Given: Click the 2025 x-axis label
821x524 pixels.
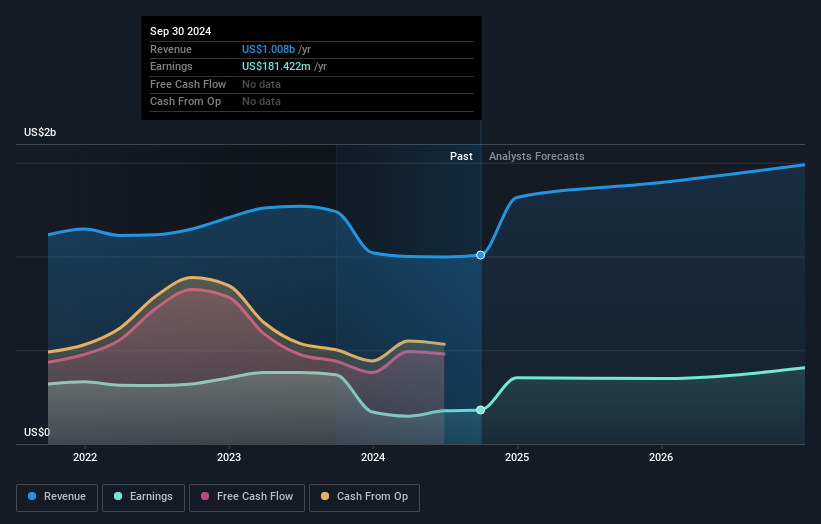Looking at the screenshot, I should pos(517,457).
